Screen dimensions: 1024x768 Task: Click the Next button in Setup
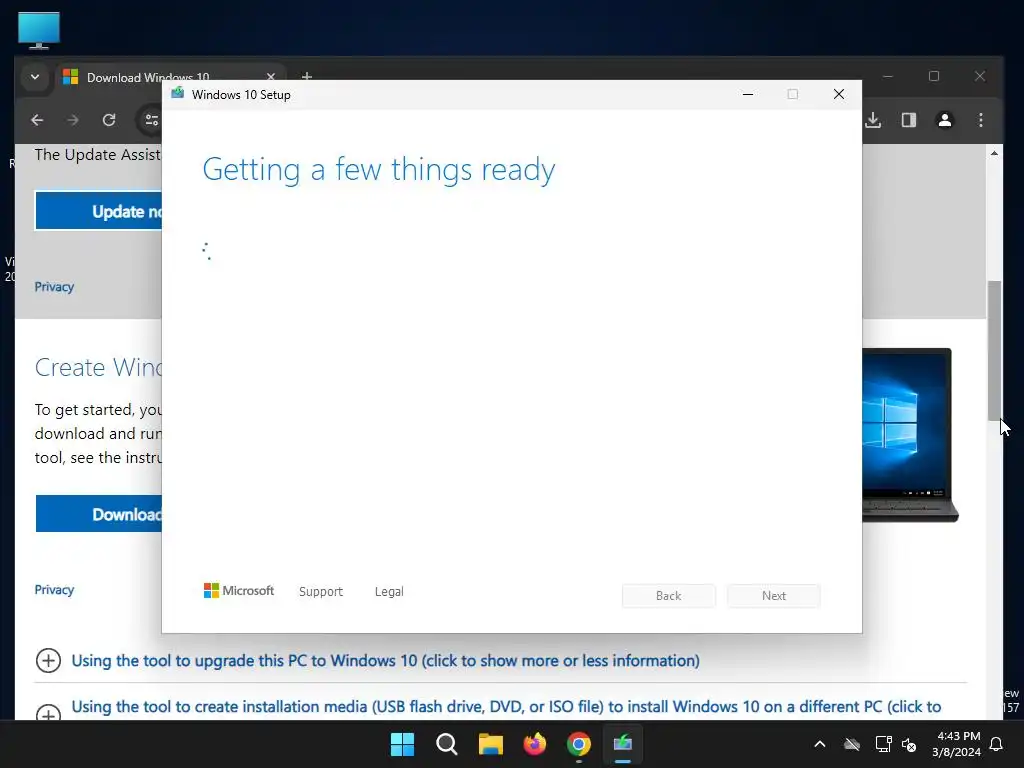pyautogui.click(x=774, y=596)
